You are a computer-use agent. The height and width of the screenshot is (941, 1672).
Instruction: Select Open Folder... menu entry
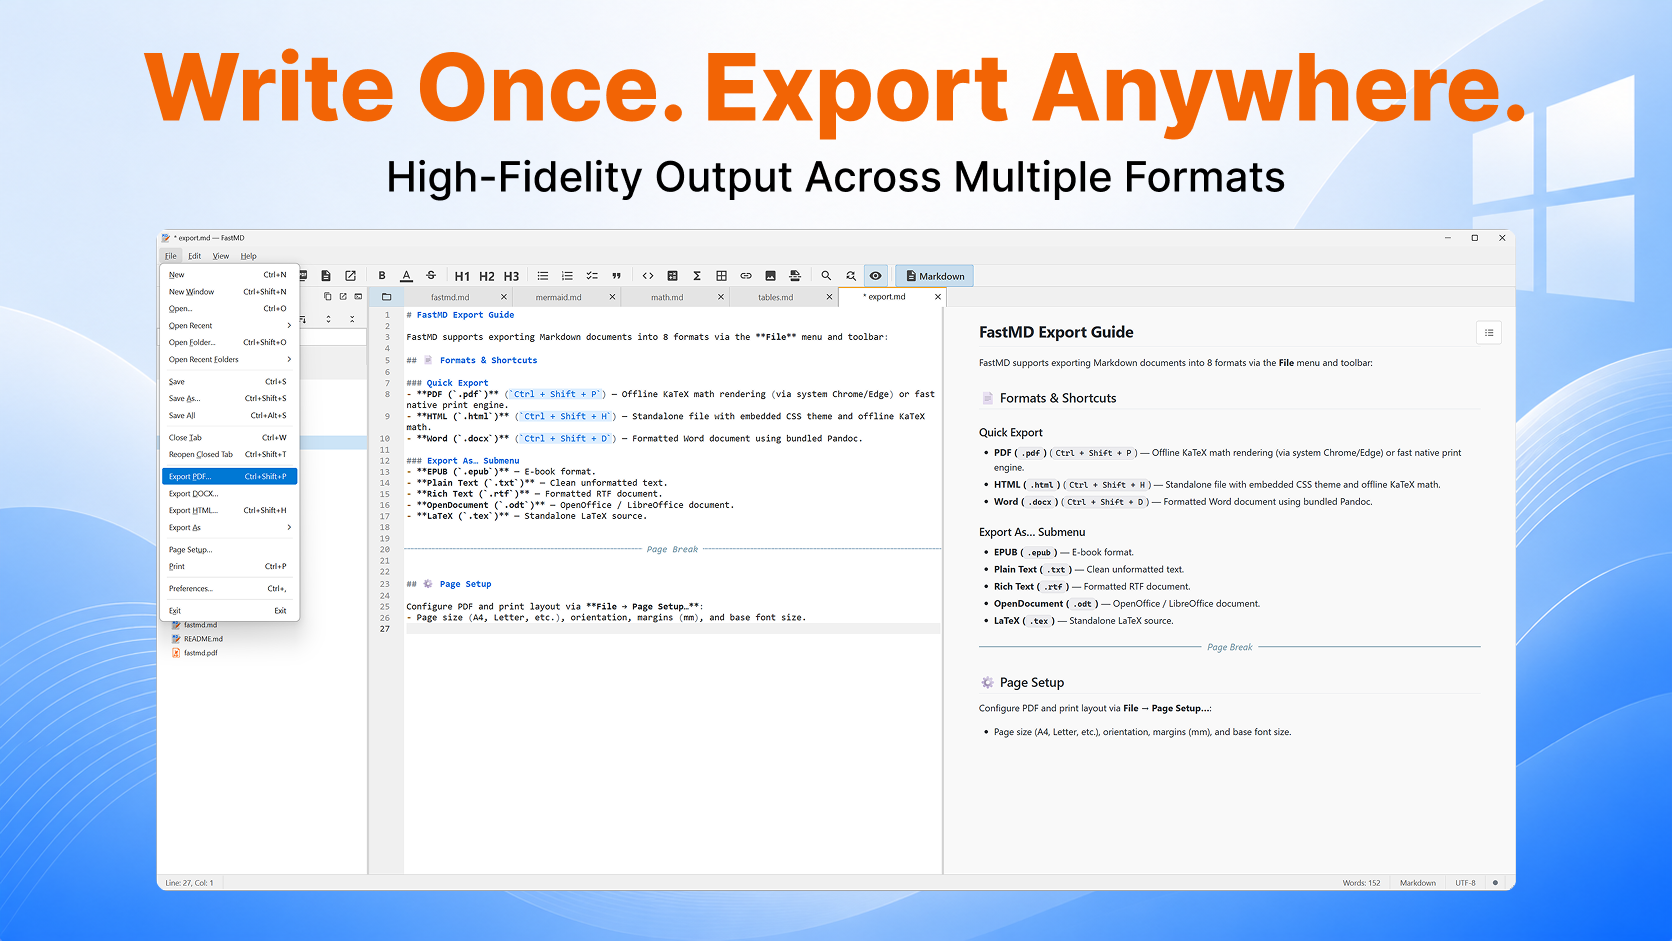pos(229,343)
